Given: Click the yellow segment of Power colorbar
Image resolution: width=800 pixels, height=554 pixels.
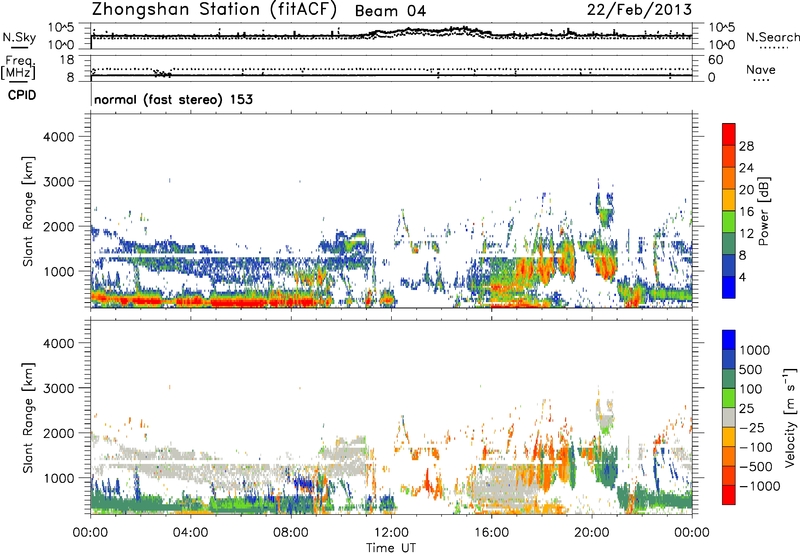Looking at the screenshot, I should coord(729,200).
